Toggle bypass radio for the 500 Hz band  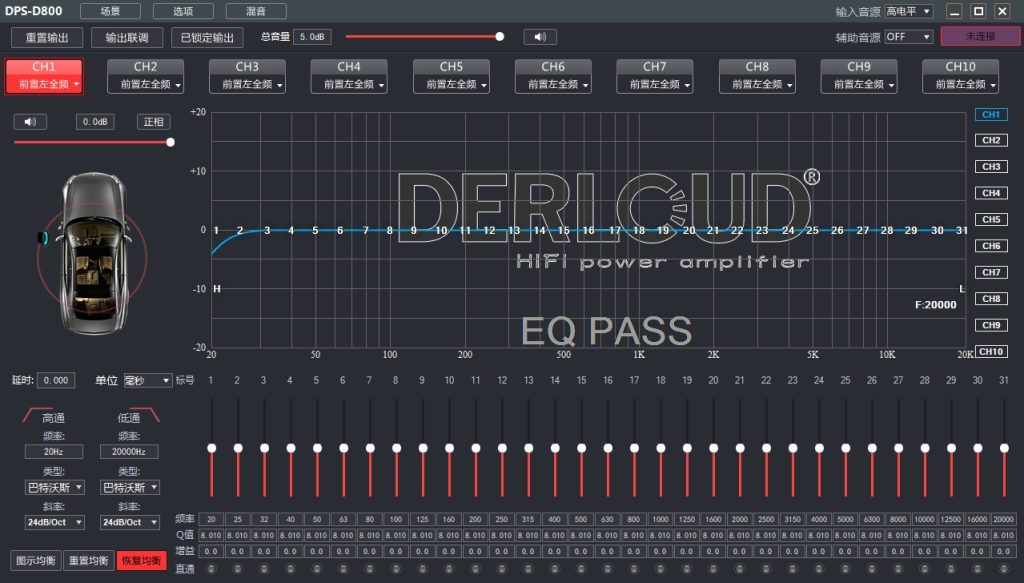581,569
